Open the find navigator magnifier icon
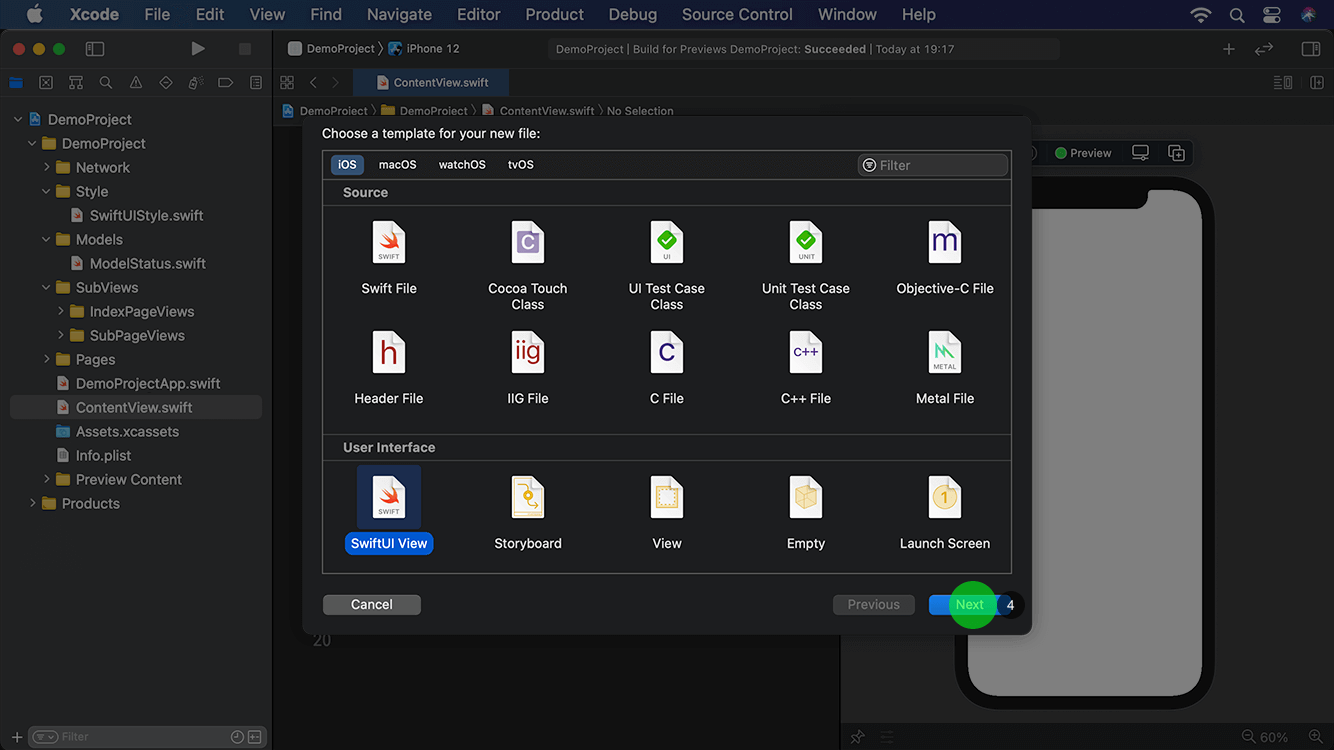This screenshot has height=750, width=1334. pyautogui.click(x=106, y=83)
